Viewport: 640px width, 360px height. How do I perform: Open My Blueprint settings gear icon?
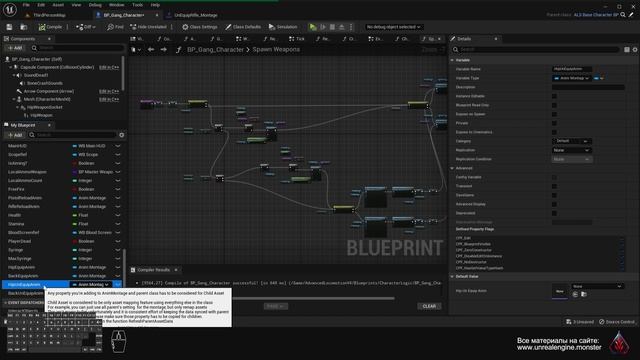point(121,135)
